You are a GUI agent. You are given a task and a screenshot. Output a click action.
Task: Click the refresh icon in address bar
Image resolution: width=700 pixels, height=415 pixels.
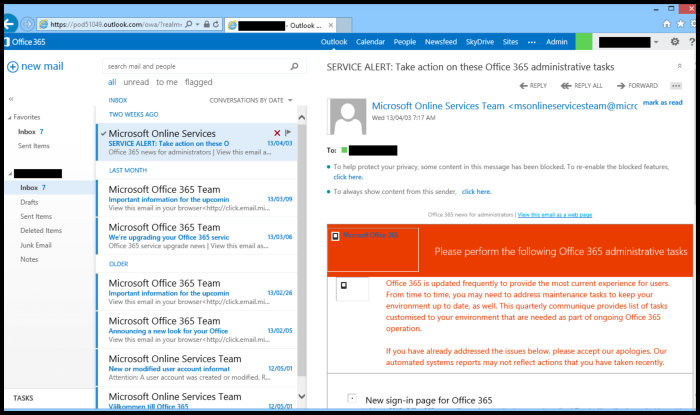point(216,24)
